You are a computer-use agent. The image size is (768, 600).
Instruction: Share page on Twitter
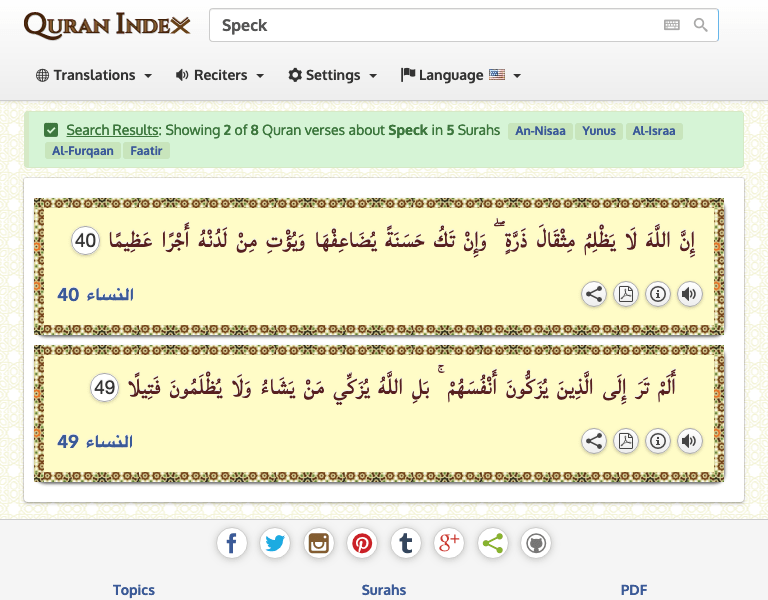click(275, 543)
